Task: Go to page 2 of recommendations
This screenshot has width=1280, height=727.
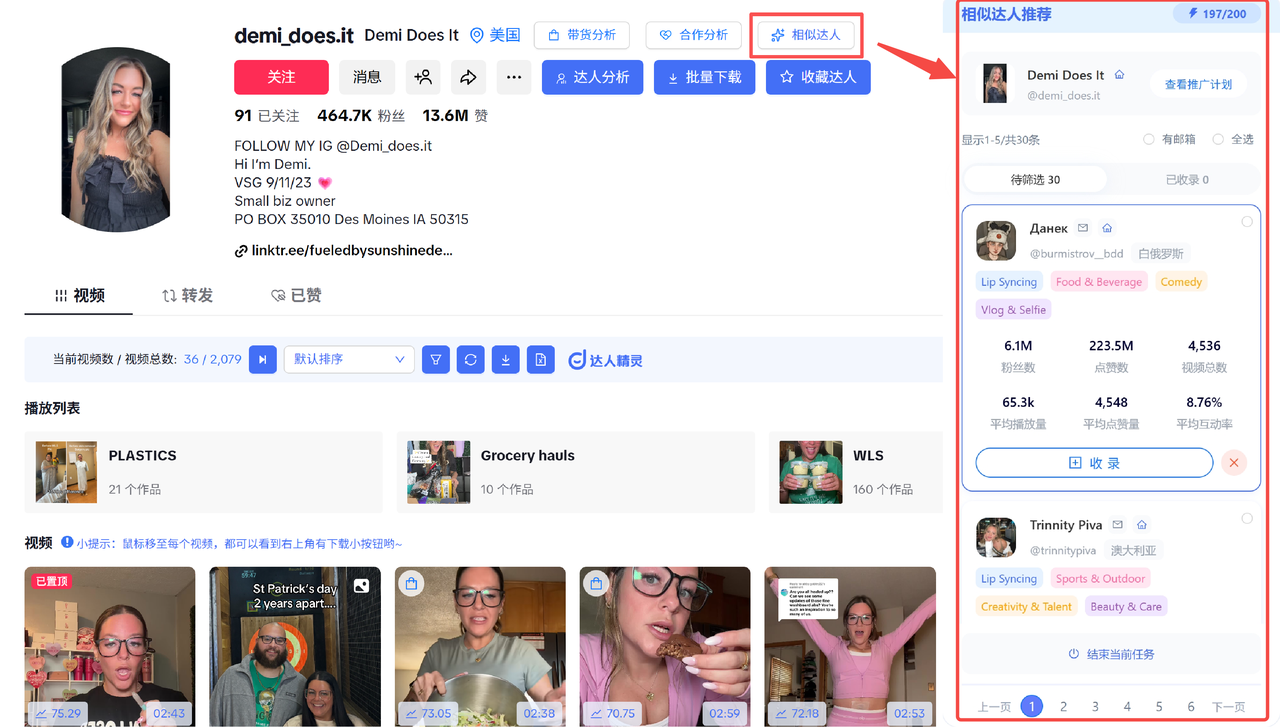Action: 1063,707
